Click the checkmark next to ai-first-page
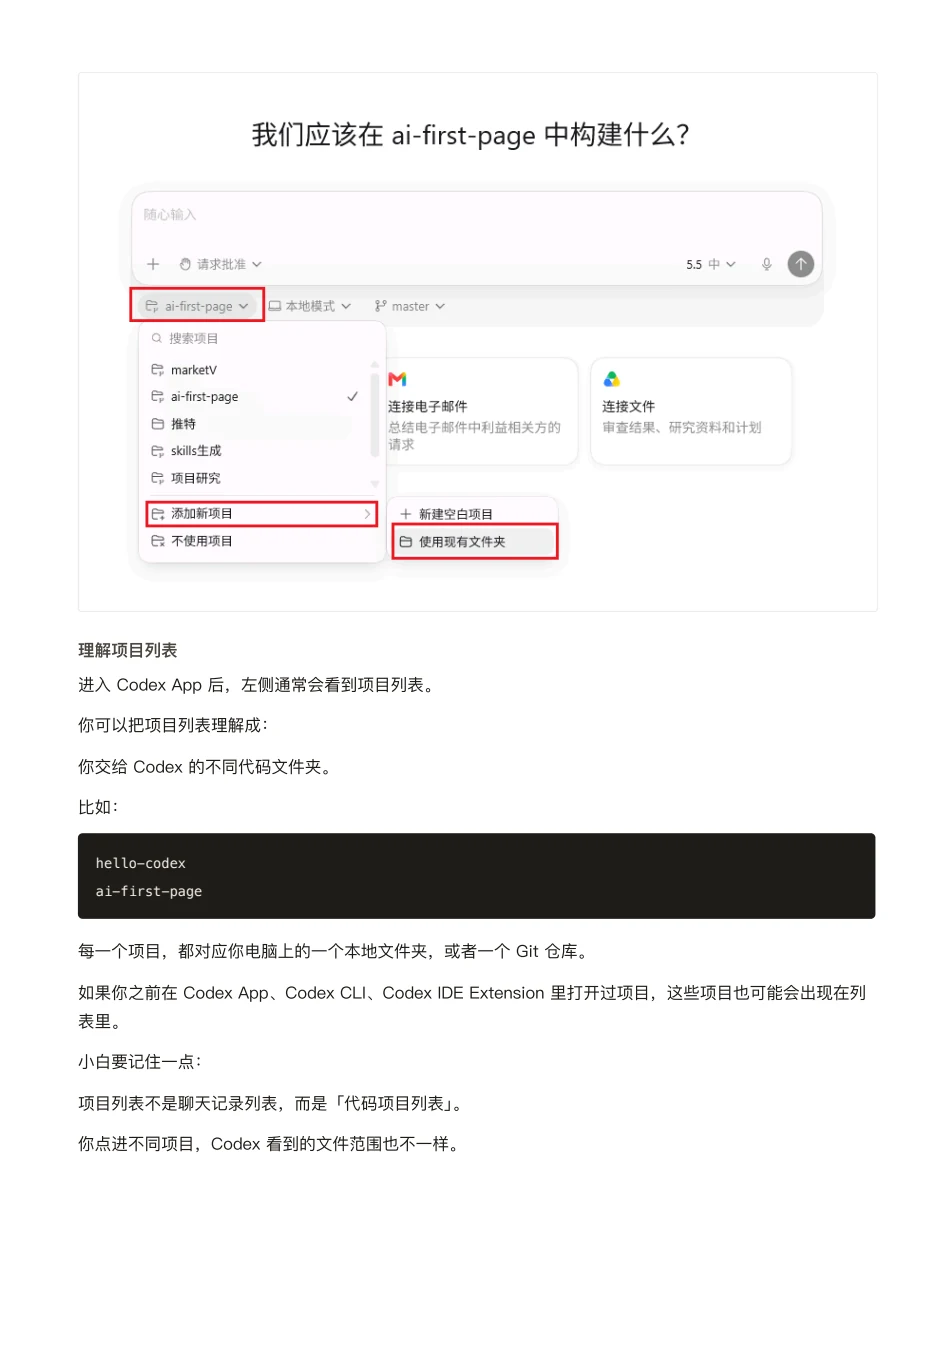 (x=353, y=397)
